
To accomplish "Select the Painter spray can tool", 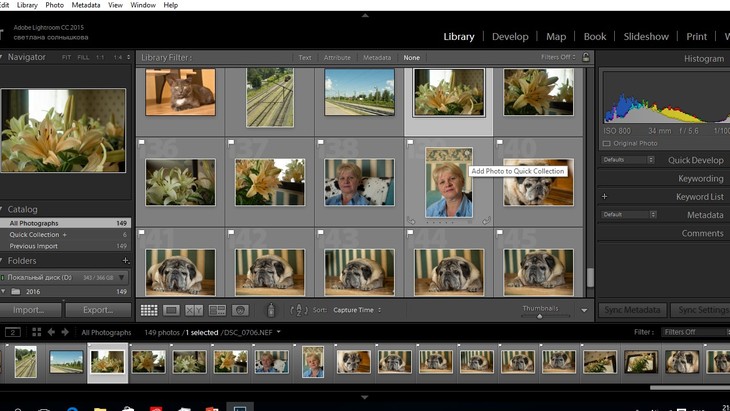I will pyautogui.click(x=271, y=310).
